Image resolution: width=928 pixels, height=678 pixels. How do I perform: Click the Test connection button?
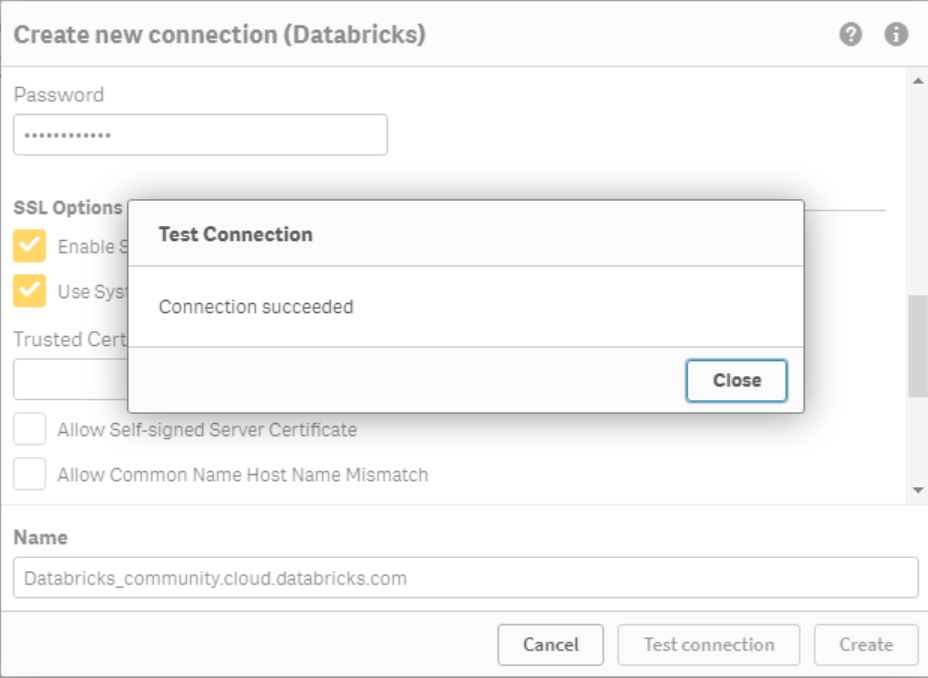coord(708,645)
